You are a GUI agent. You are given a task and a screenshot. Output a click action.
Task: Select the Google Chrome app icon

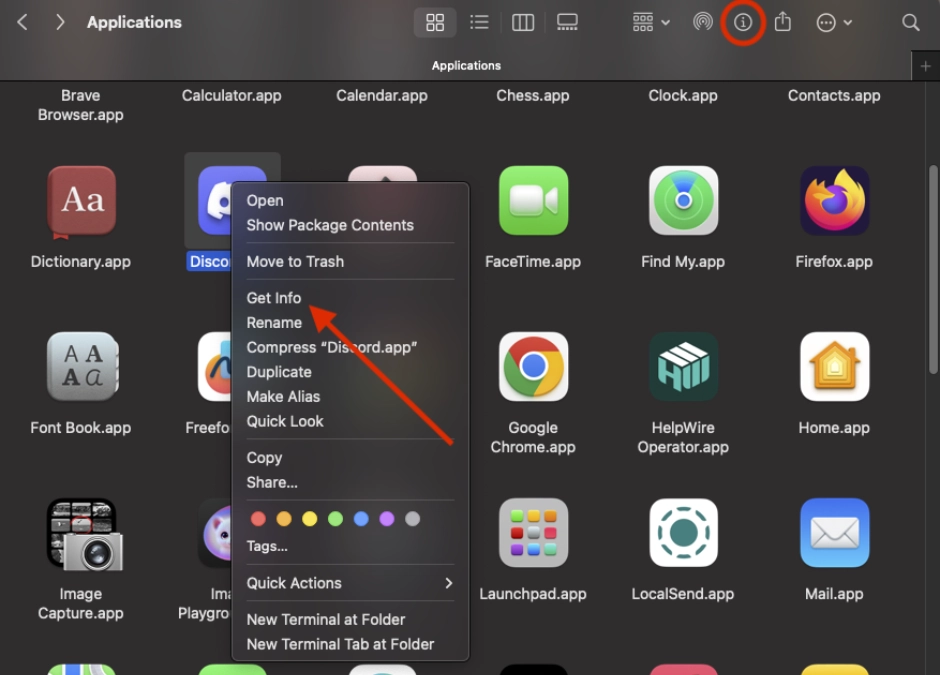pos(534,366)
